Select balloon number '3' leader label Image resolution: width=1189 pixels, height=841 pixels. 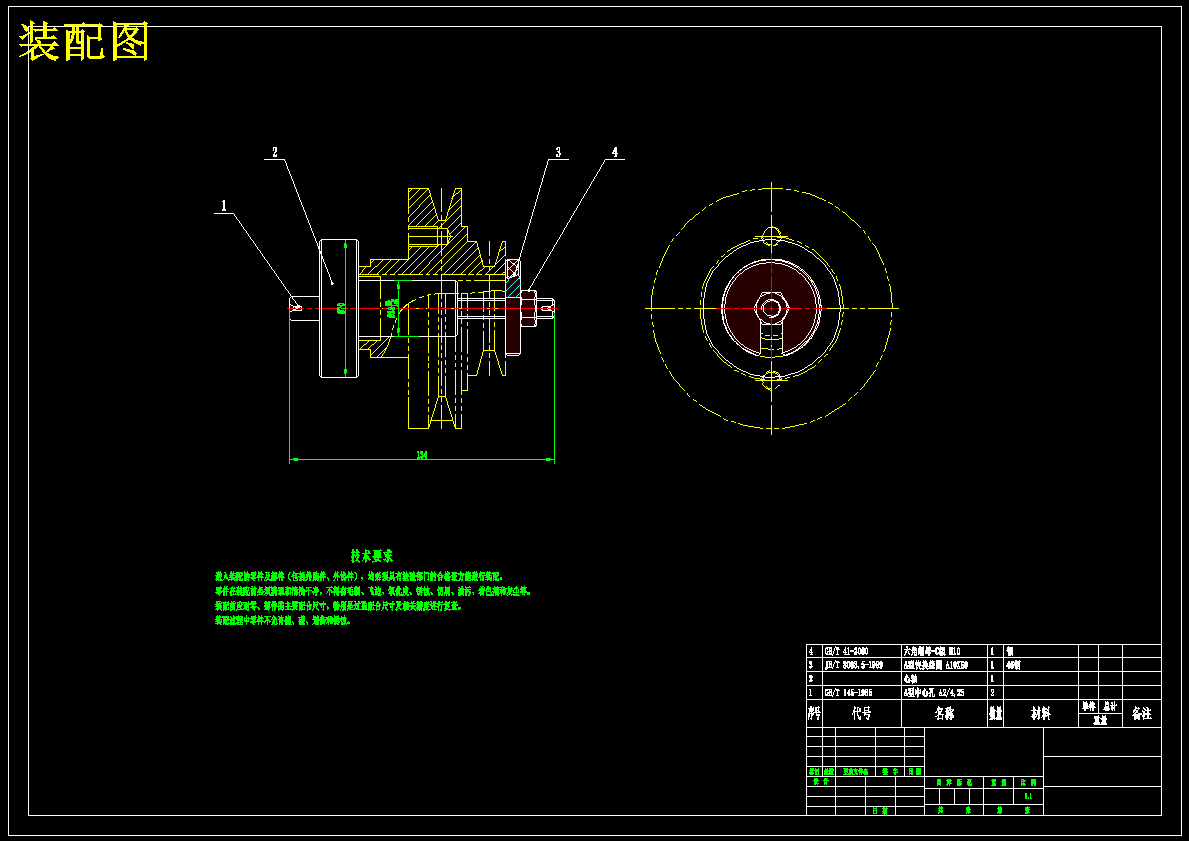click(558, 152)
